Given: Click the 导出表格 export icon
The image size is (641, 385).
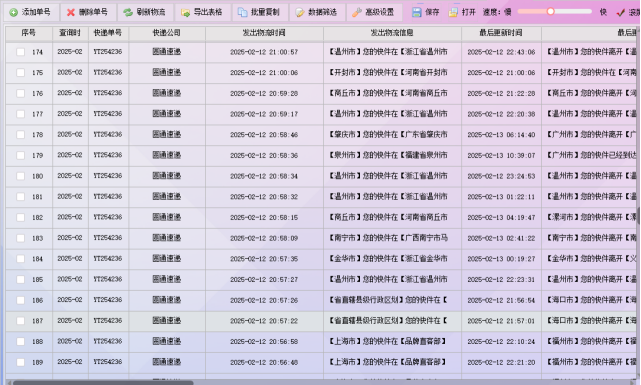Looking at the screenshot, I should [185, 12].
